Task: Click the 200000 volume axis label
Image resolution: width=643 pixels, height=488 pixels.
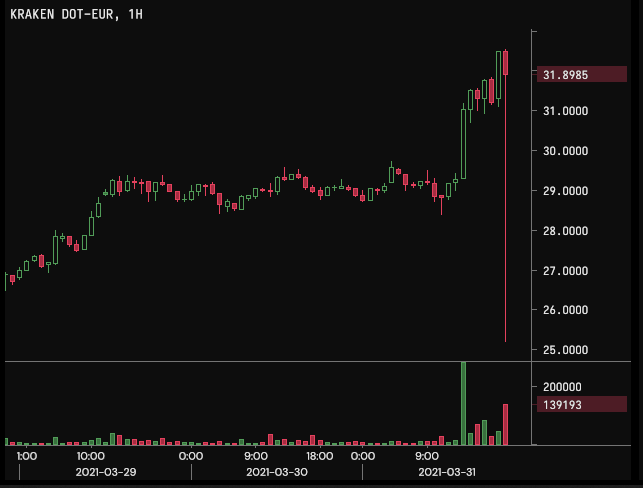Action: tap(562, 387)
